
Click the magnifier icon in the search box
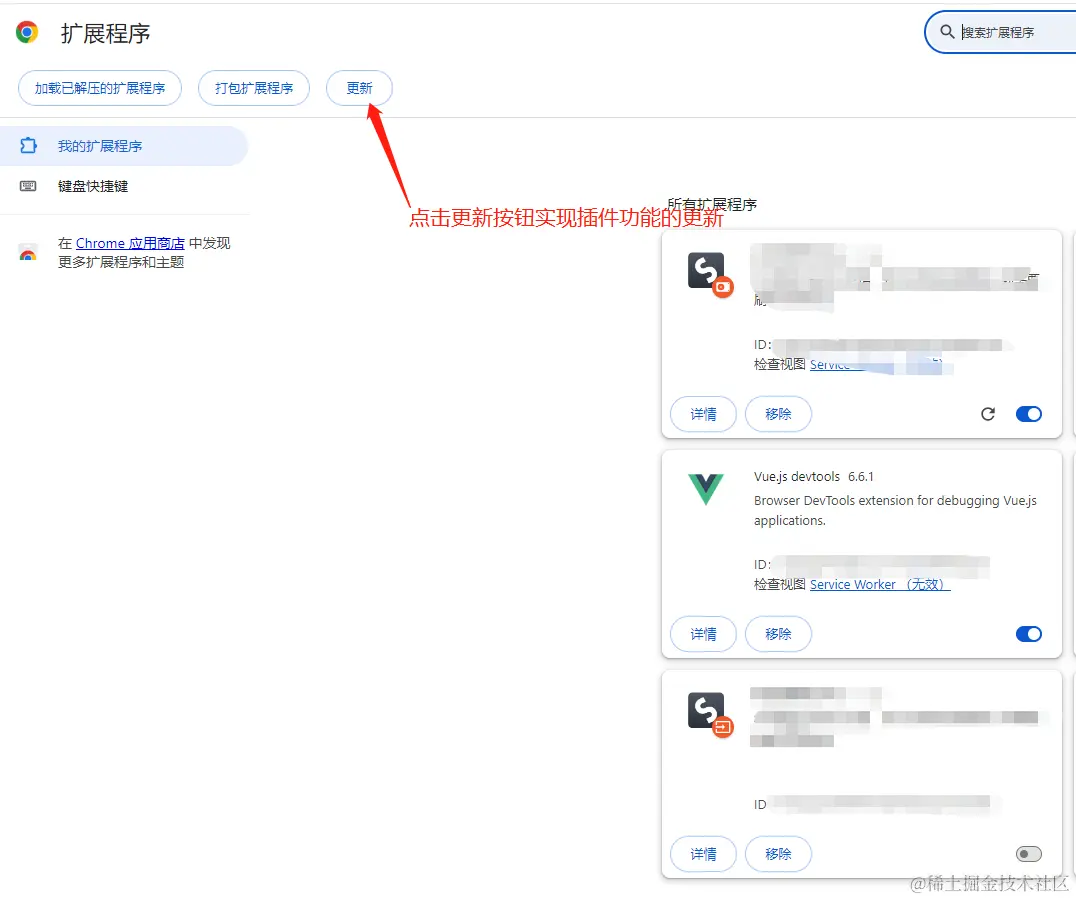click(947, 32)
